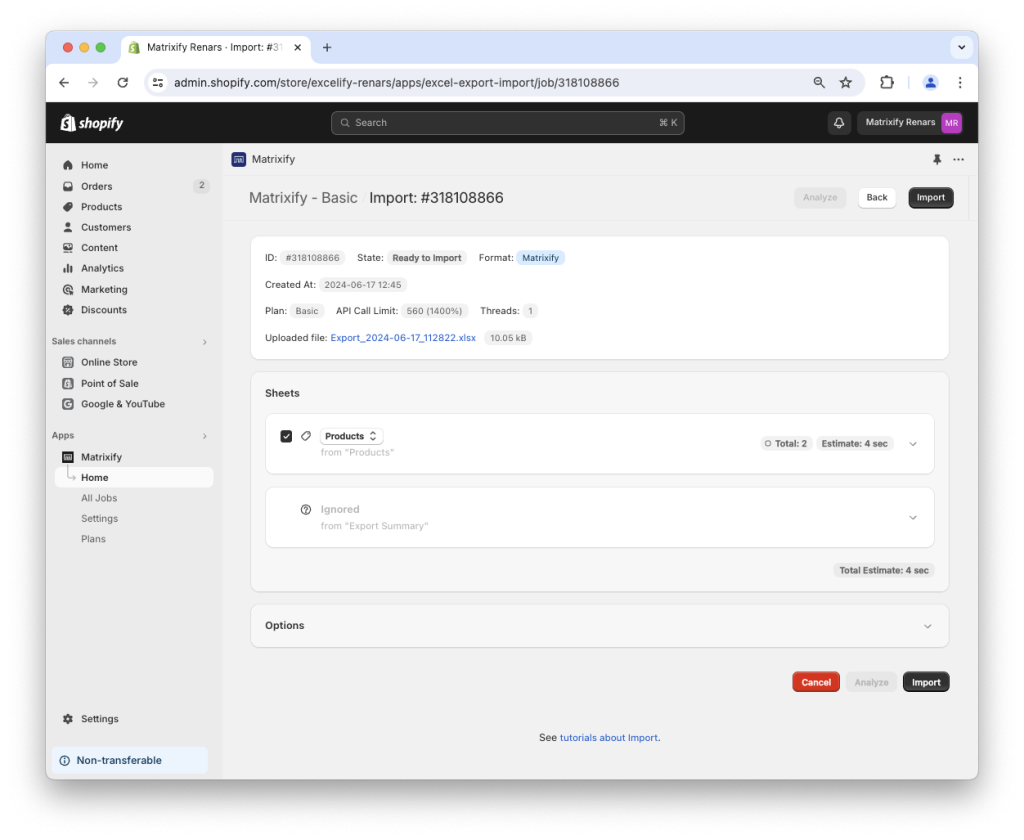This screenshot has height=840, width=1024.
Task: Open Analytics in the sidebar
Action: click(x=100, y=268)
